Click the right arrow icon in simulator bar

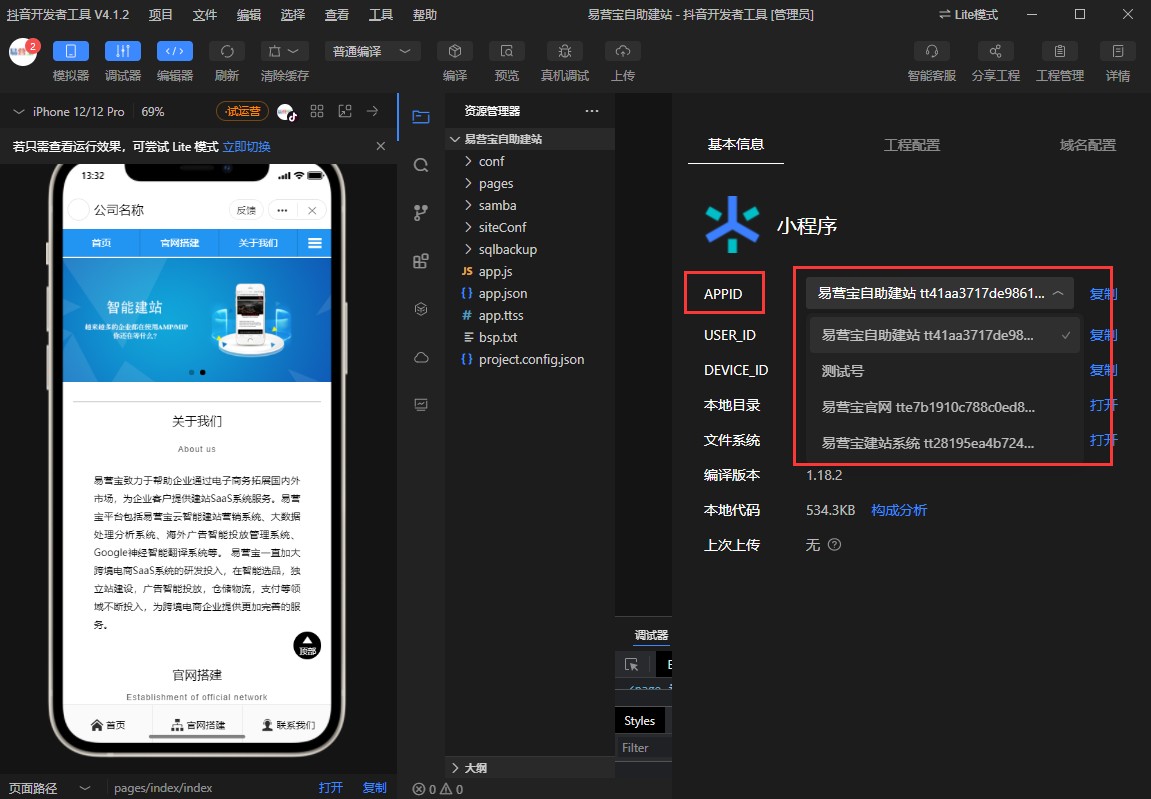pos(372,111)
